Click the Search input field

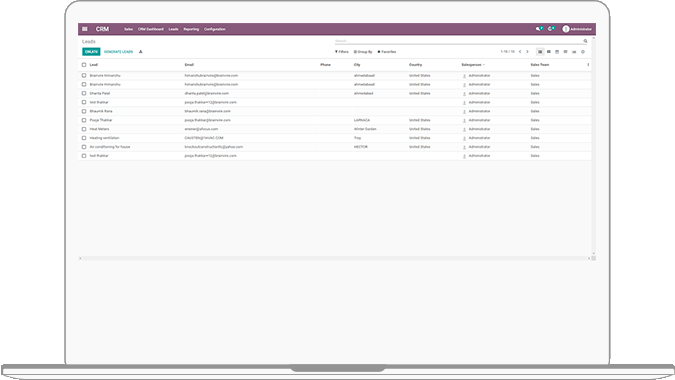coord(458,41)
